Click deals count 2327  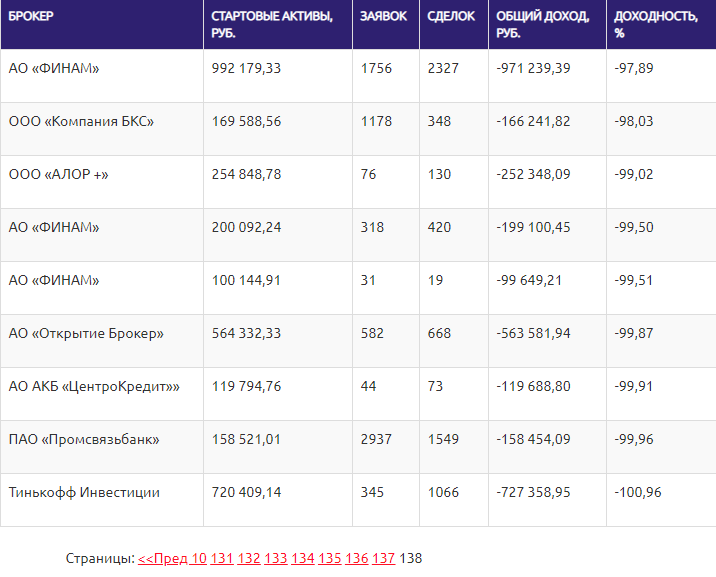443,68
